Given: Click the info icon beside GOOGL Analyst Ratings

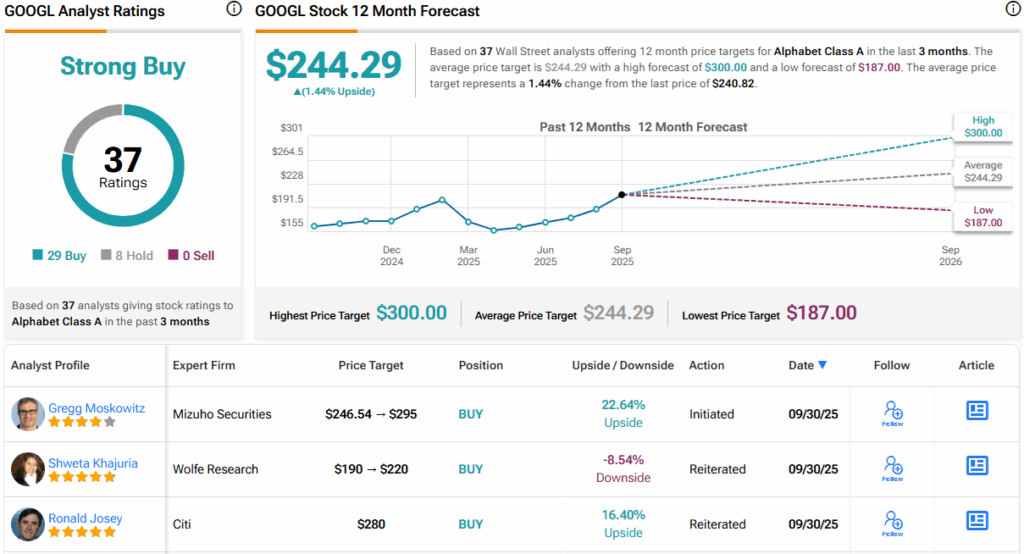Looking at the screenshot, I should point(234,10).
